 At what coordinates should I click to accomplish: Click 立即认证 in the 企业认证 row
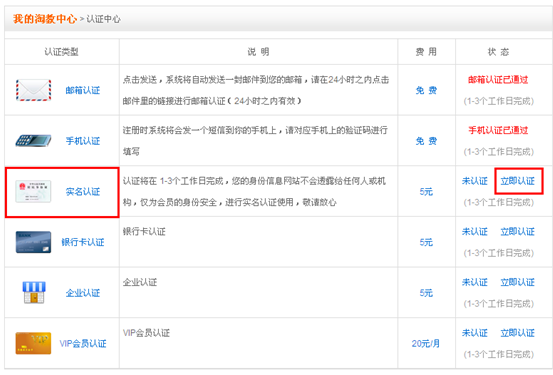518,282
